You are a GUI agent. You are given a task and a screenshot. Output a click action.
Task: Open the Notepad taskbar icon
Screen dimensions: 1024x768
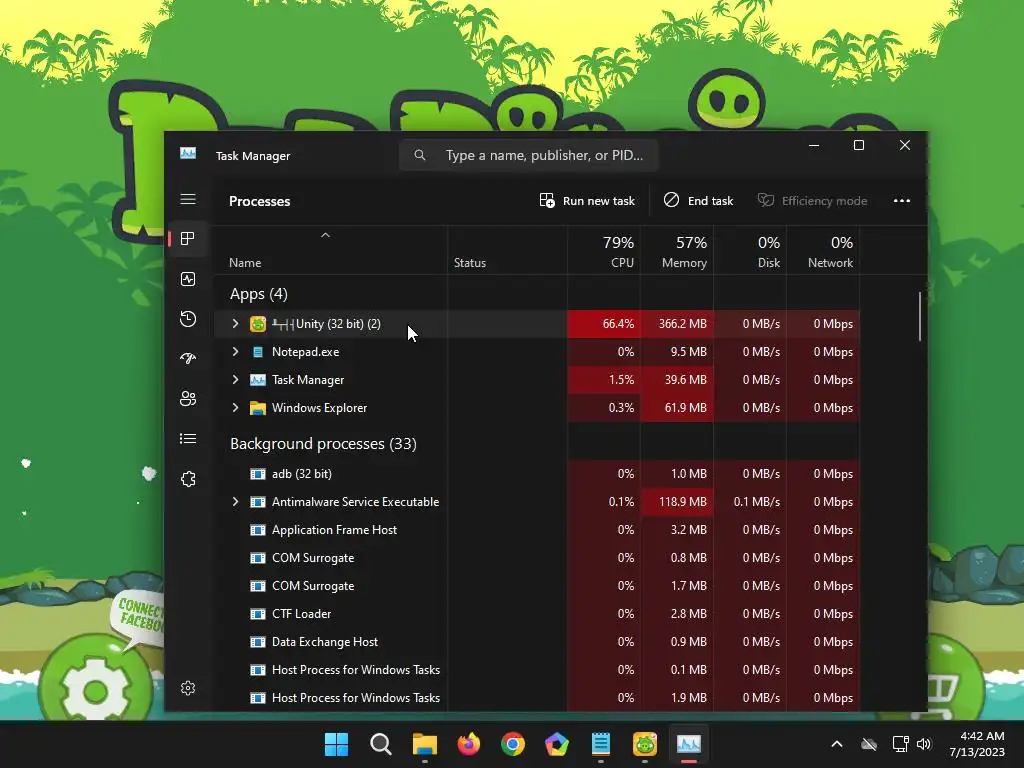click(x=601, y=744)
